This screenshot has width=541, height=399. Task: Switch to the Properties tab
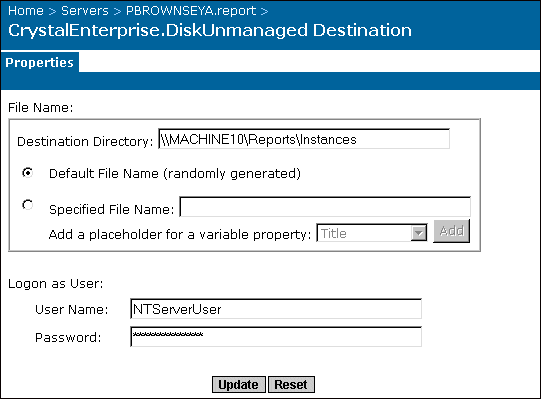(x=40, y=62)
